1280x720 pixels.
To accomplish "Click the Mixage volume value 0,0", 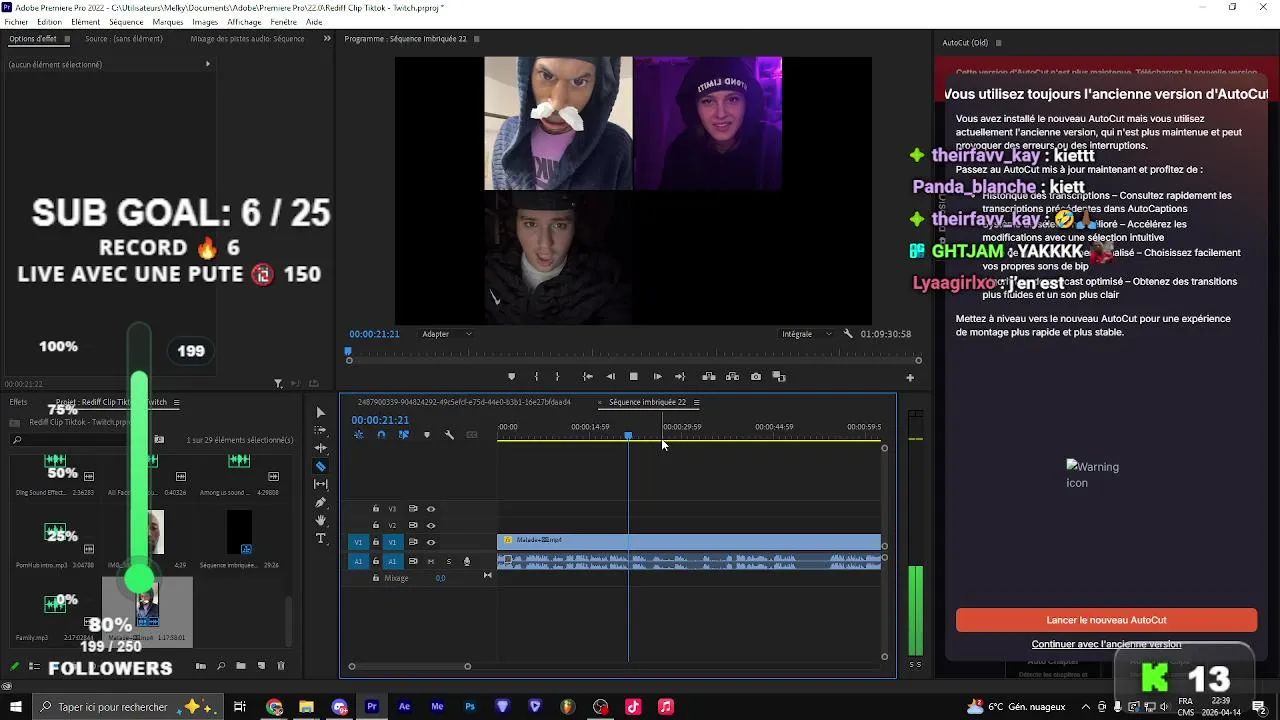I will click(x=440, y=578).
